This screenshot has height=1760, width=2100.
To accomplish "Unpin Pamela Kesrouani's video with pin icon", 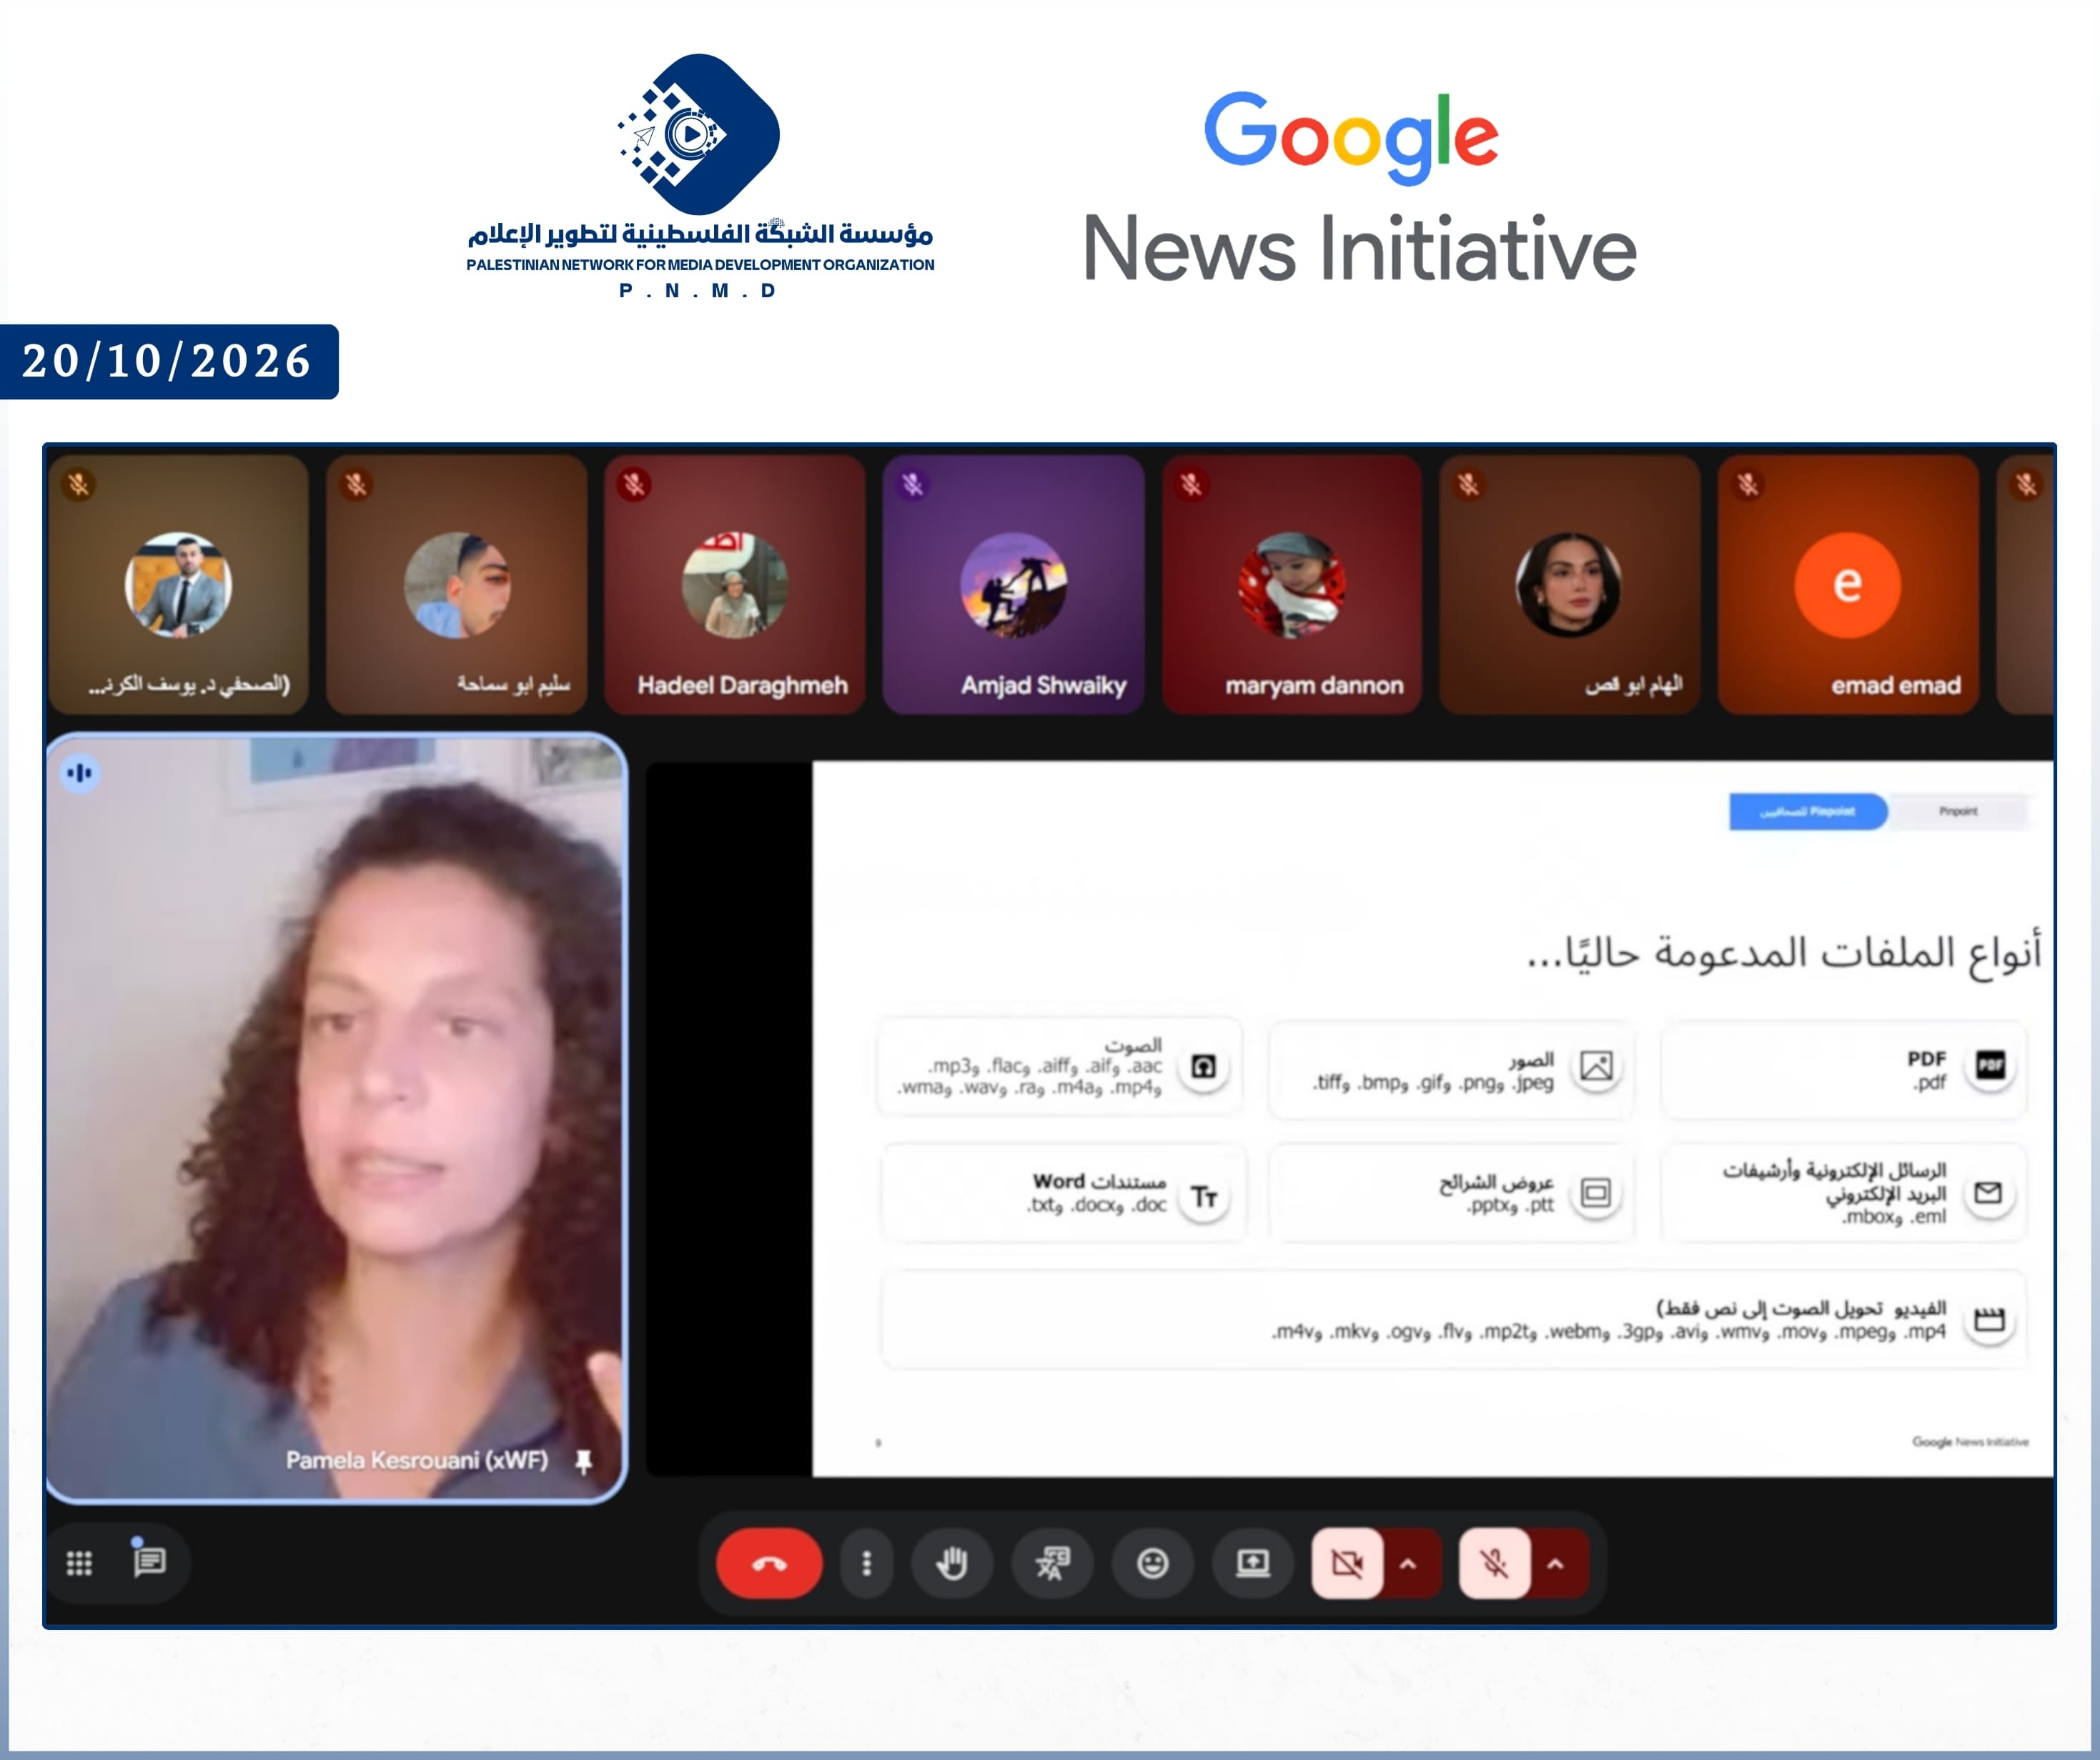I will (x=584, y=1461).
